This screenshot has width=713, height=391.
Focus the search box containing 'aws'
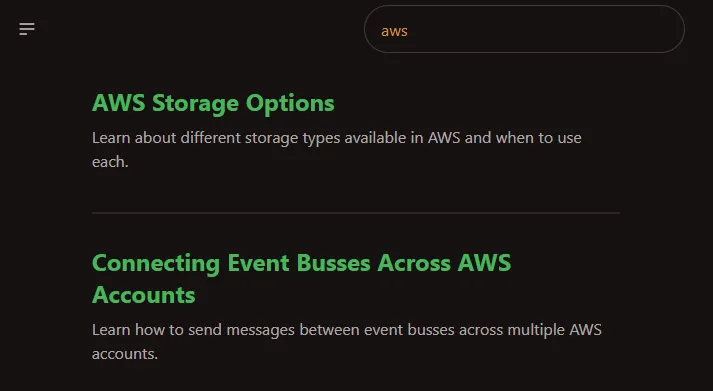pyautogui.click(x=524, y=29)
